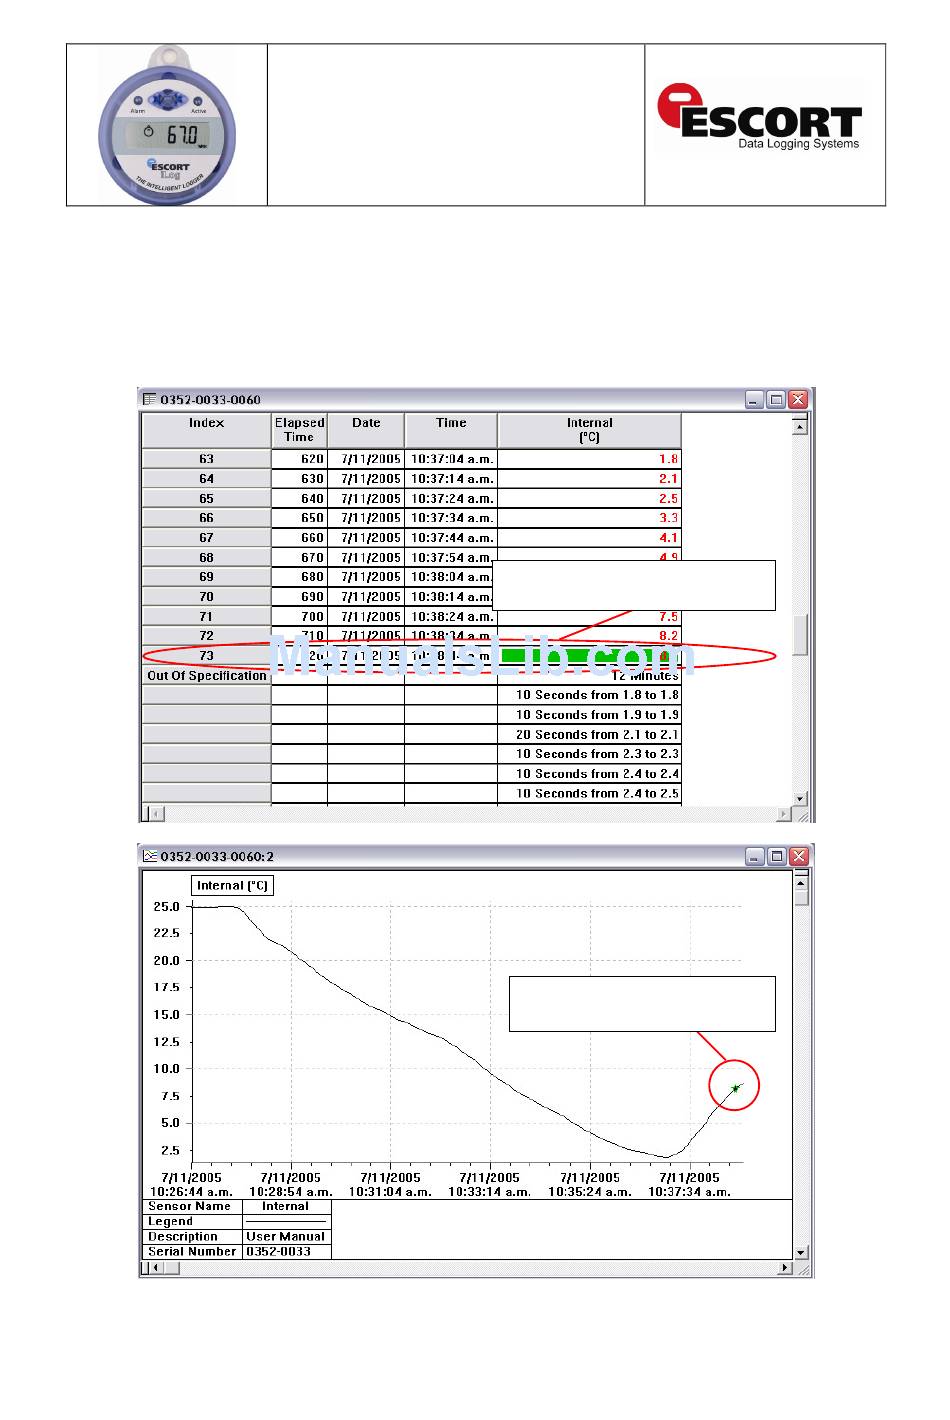Click the table window vertical scrollbar thumb
Image resolution: width=950 pixels, height=1420 pixels.
tap(800, 636)
